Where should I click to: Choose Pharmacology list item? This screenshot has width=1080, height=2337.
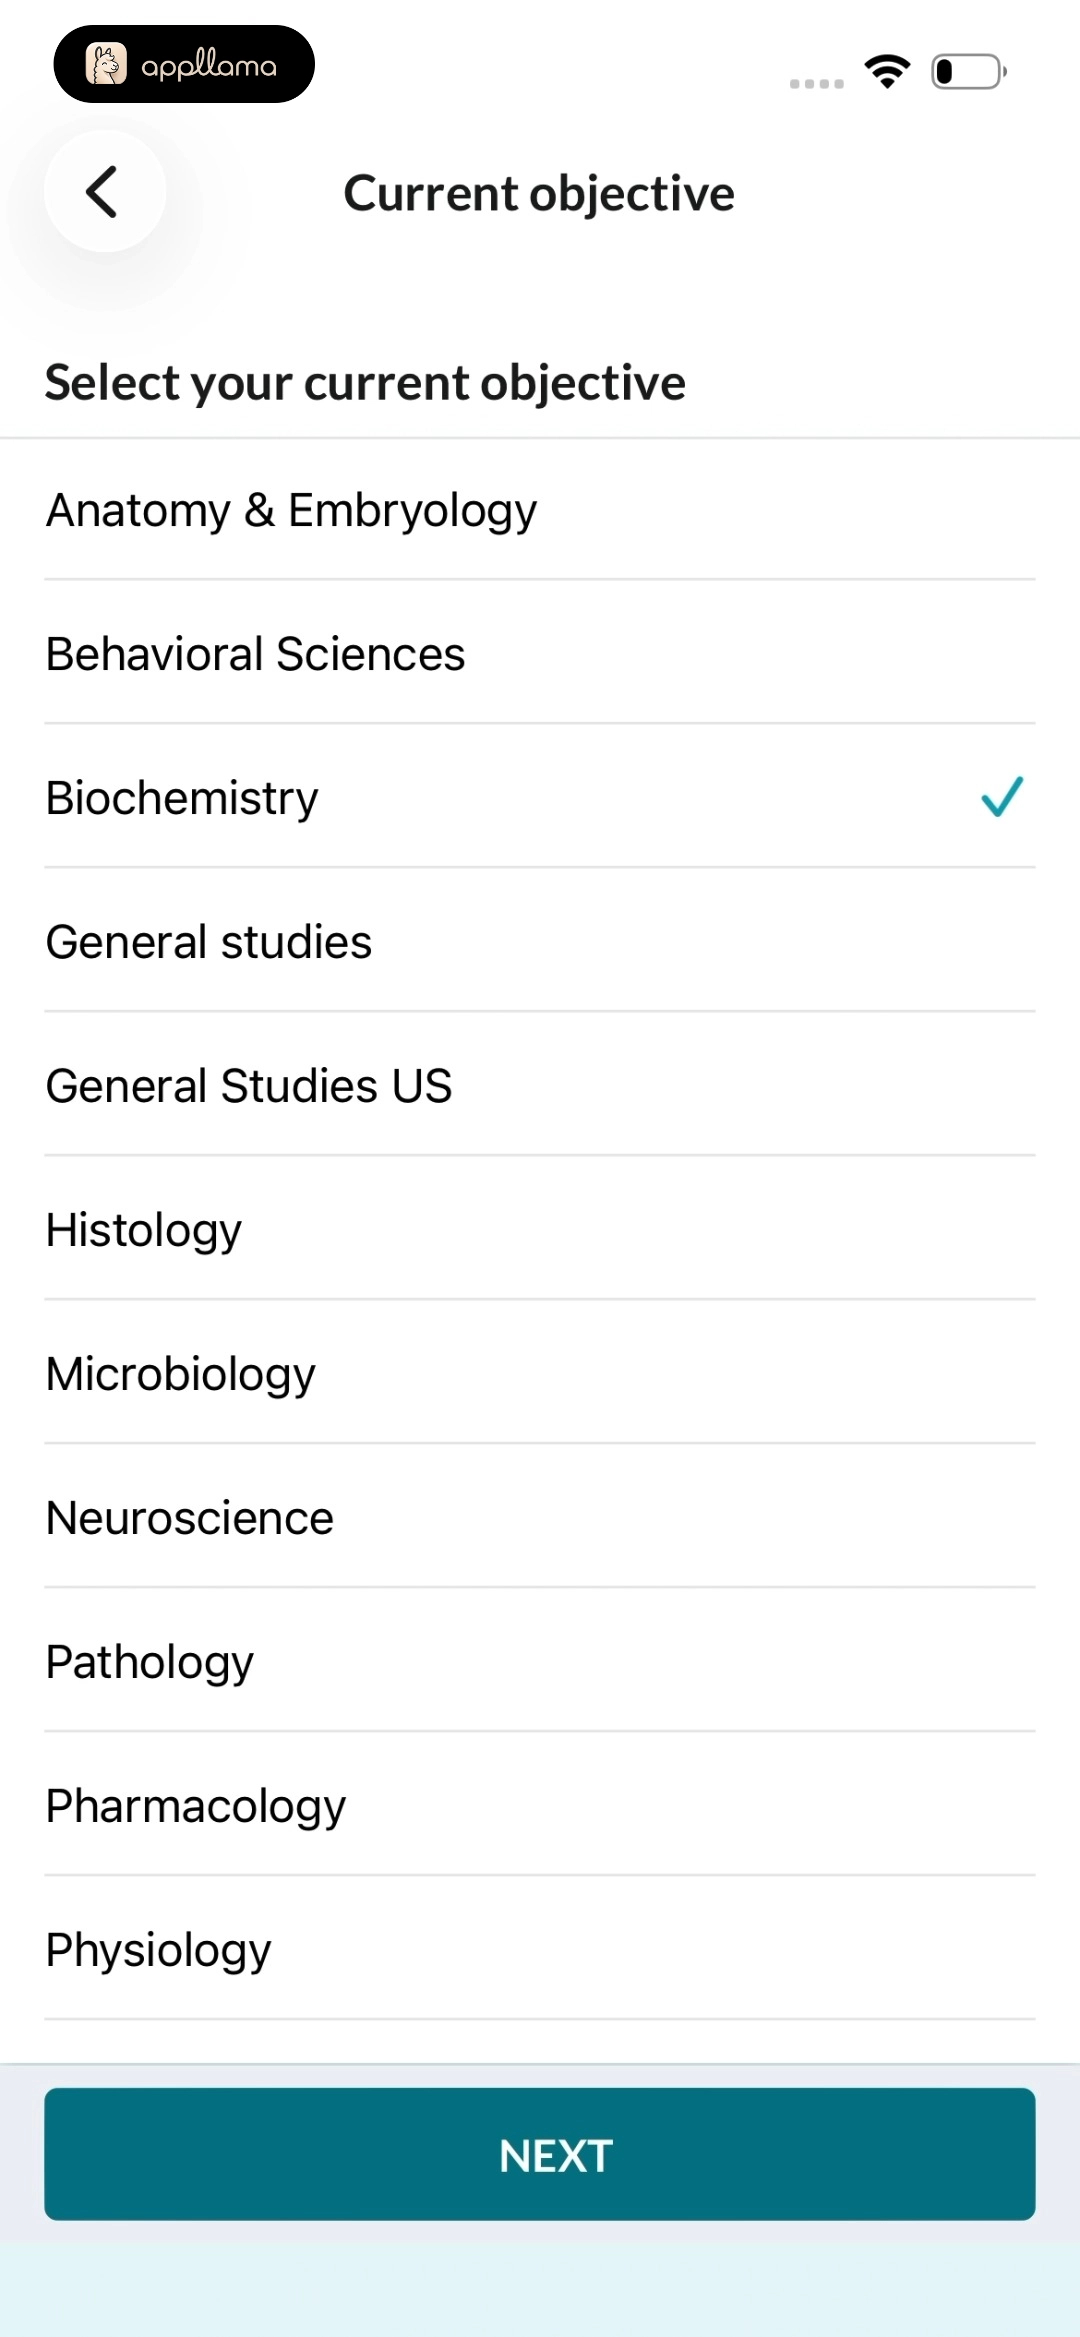(x=540, y=1805)
